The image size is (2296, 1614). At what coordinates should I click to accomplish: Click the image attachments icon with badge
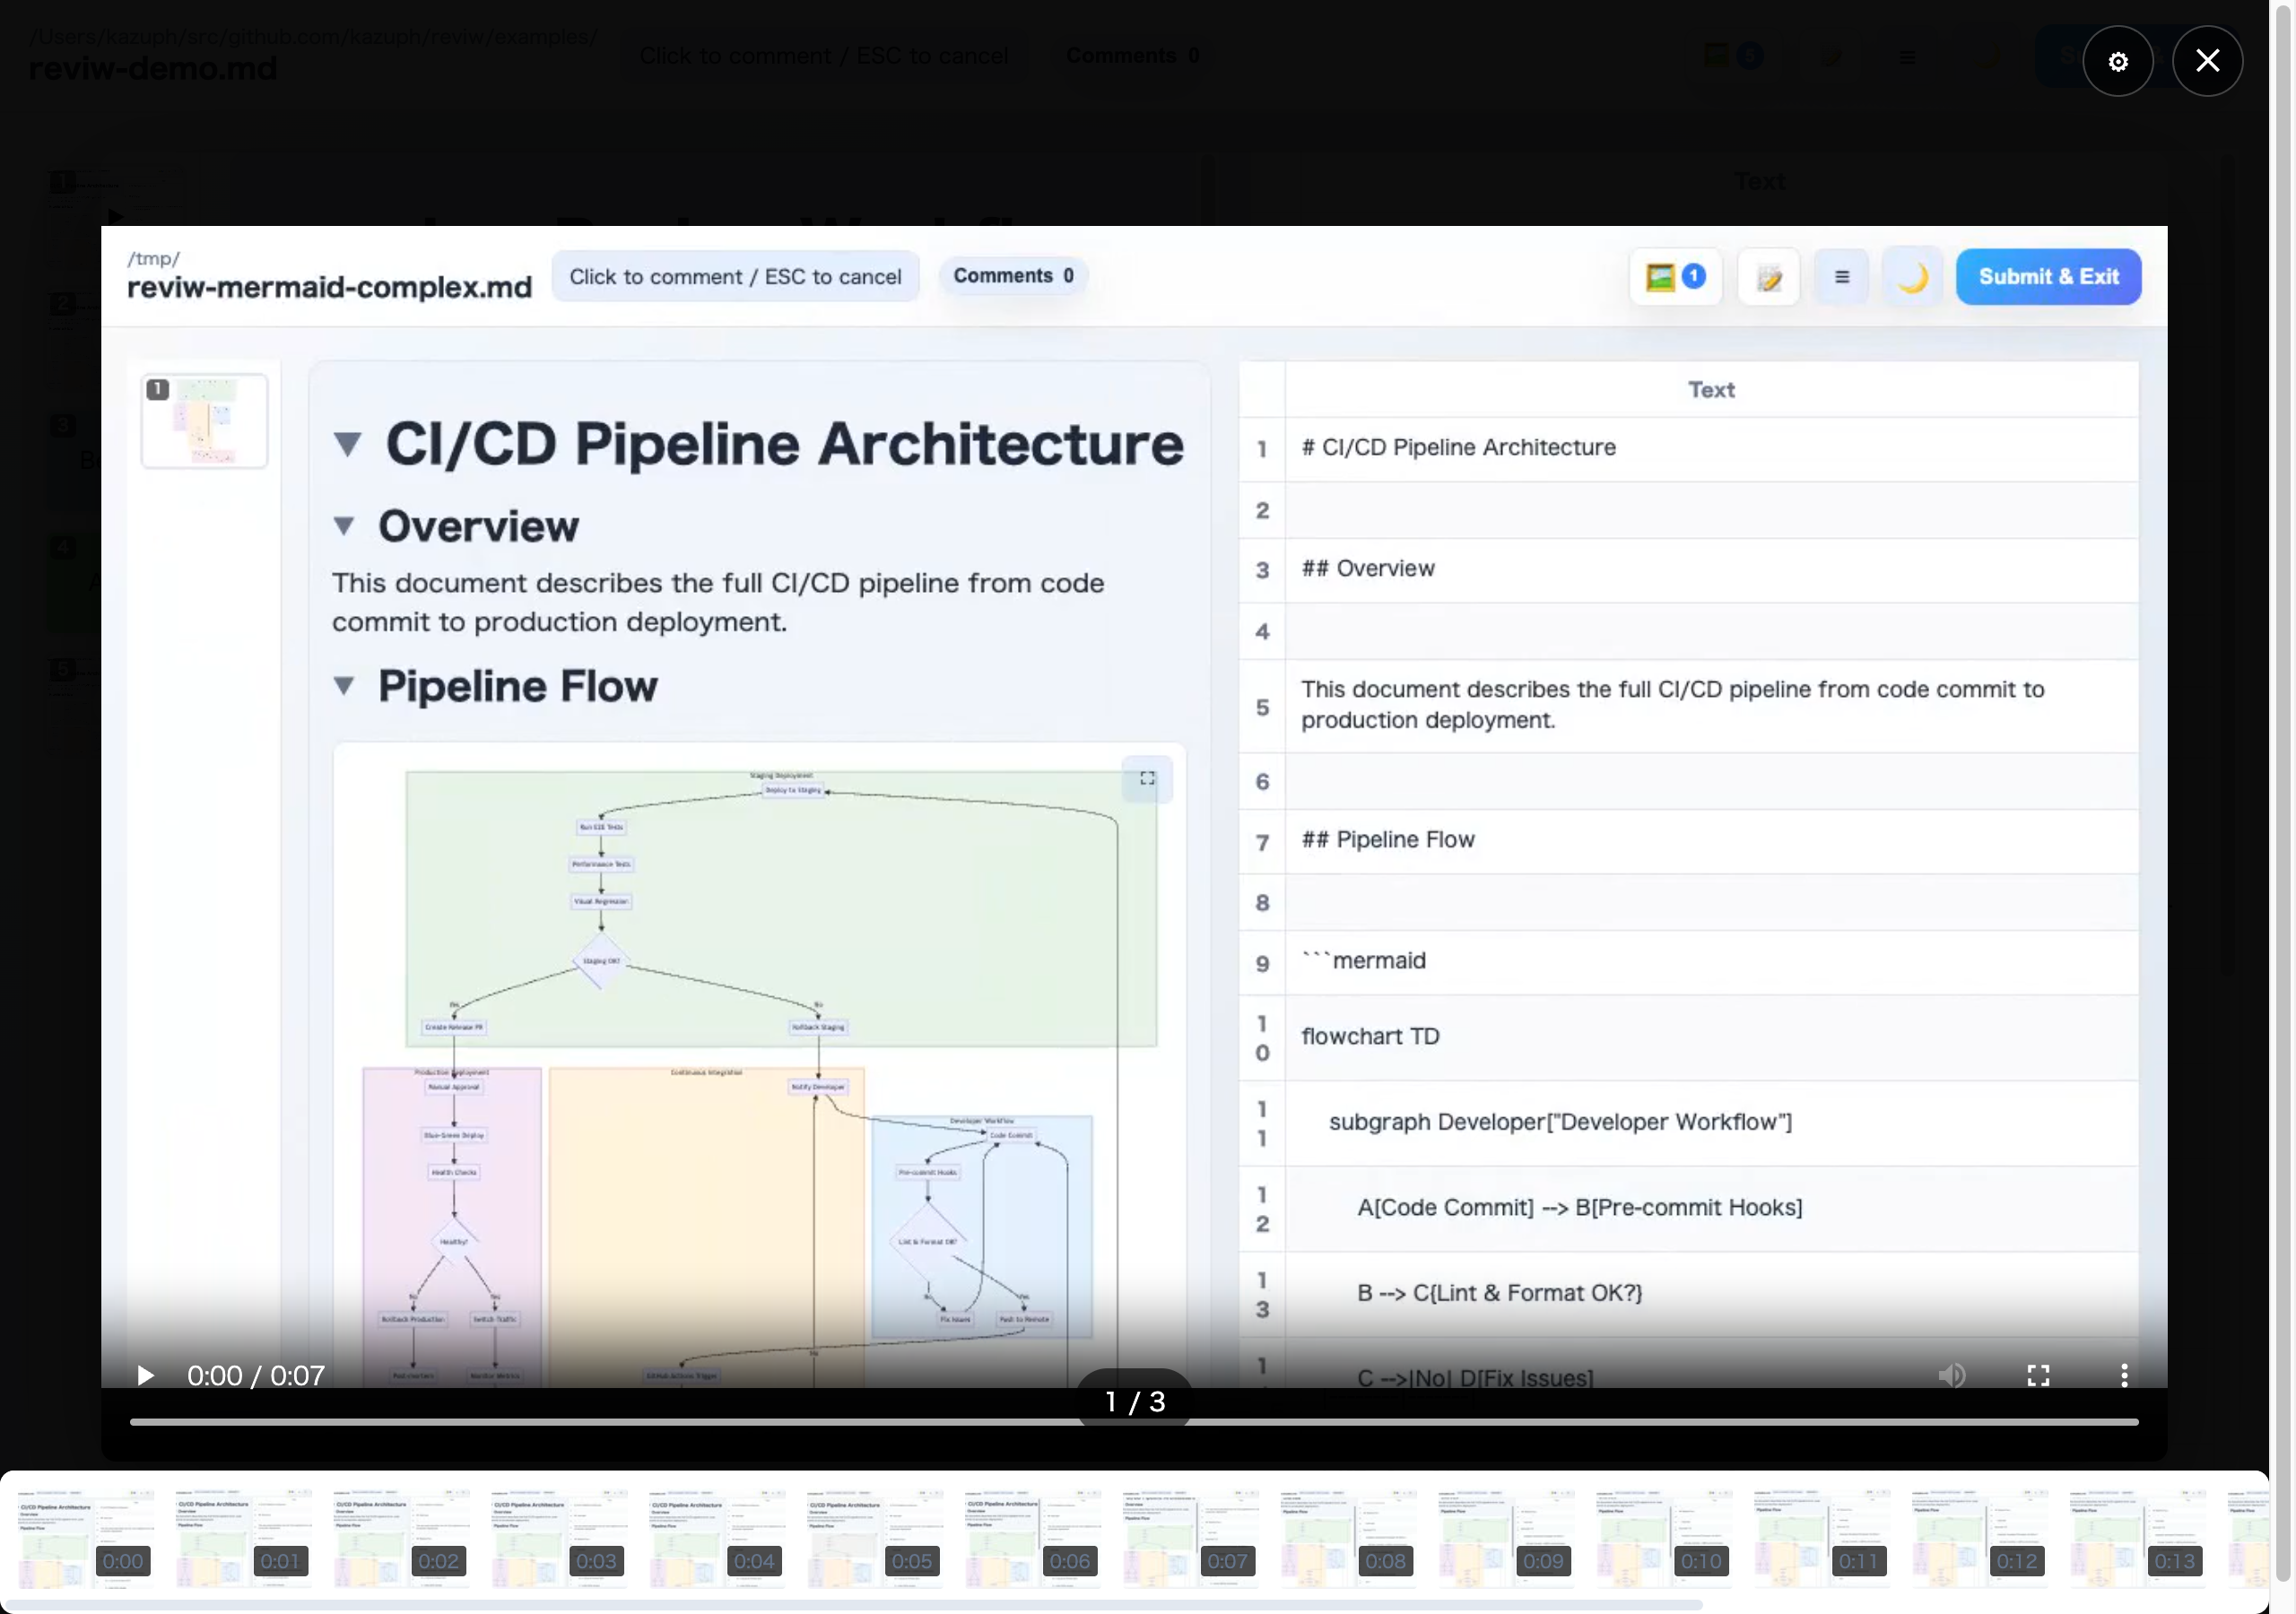1675,276
